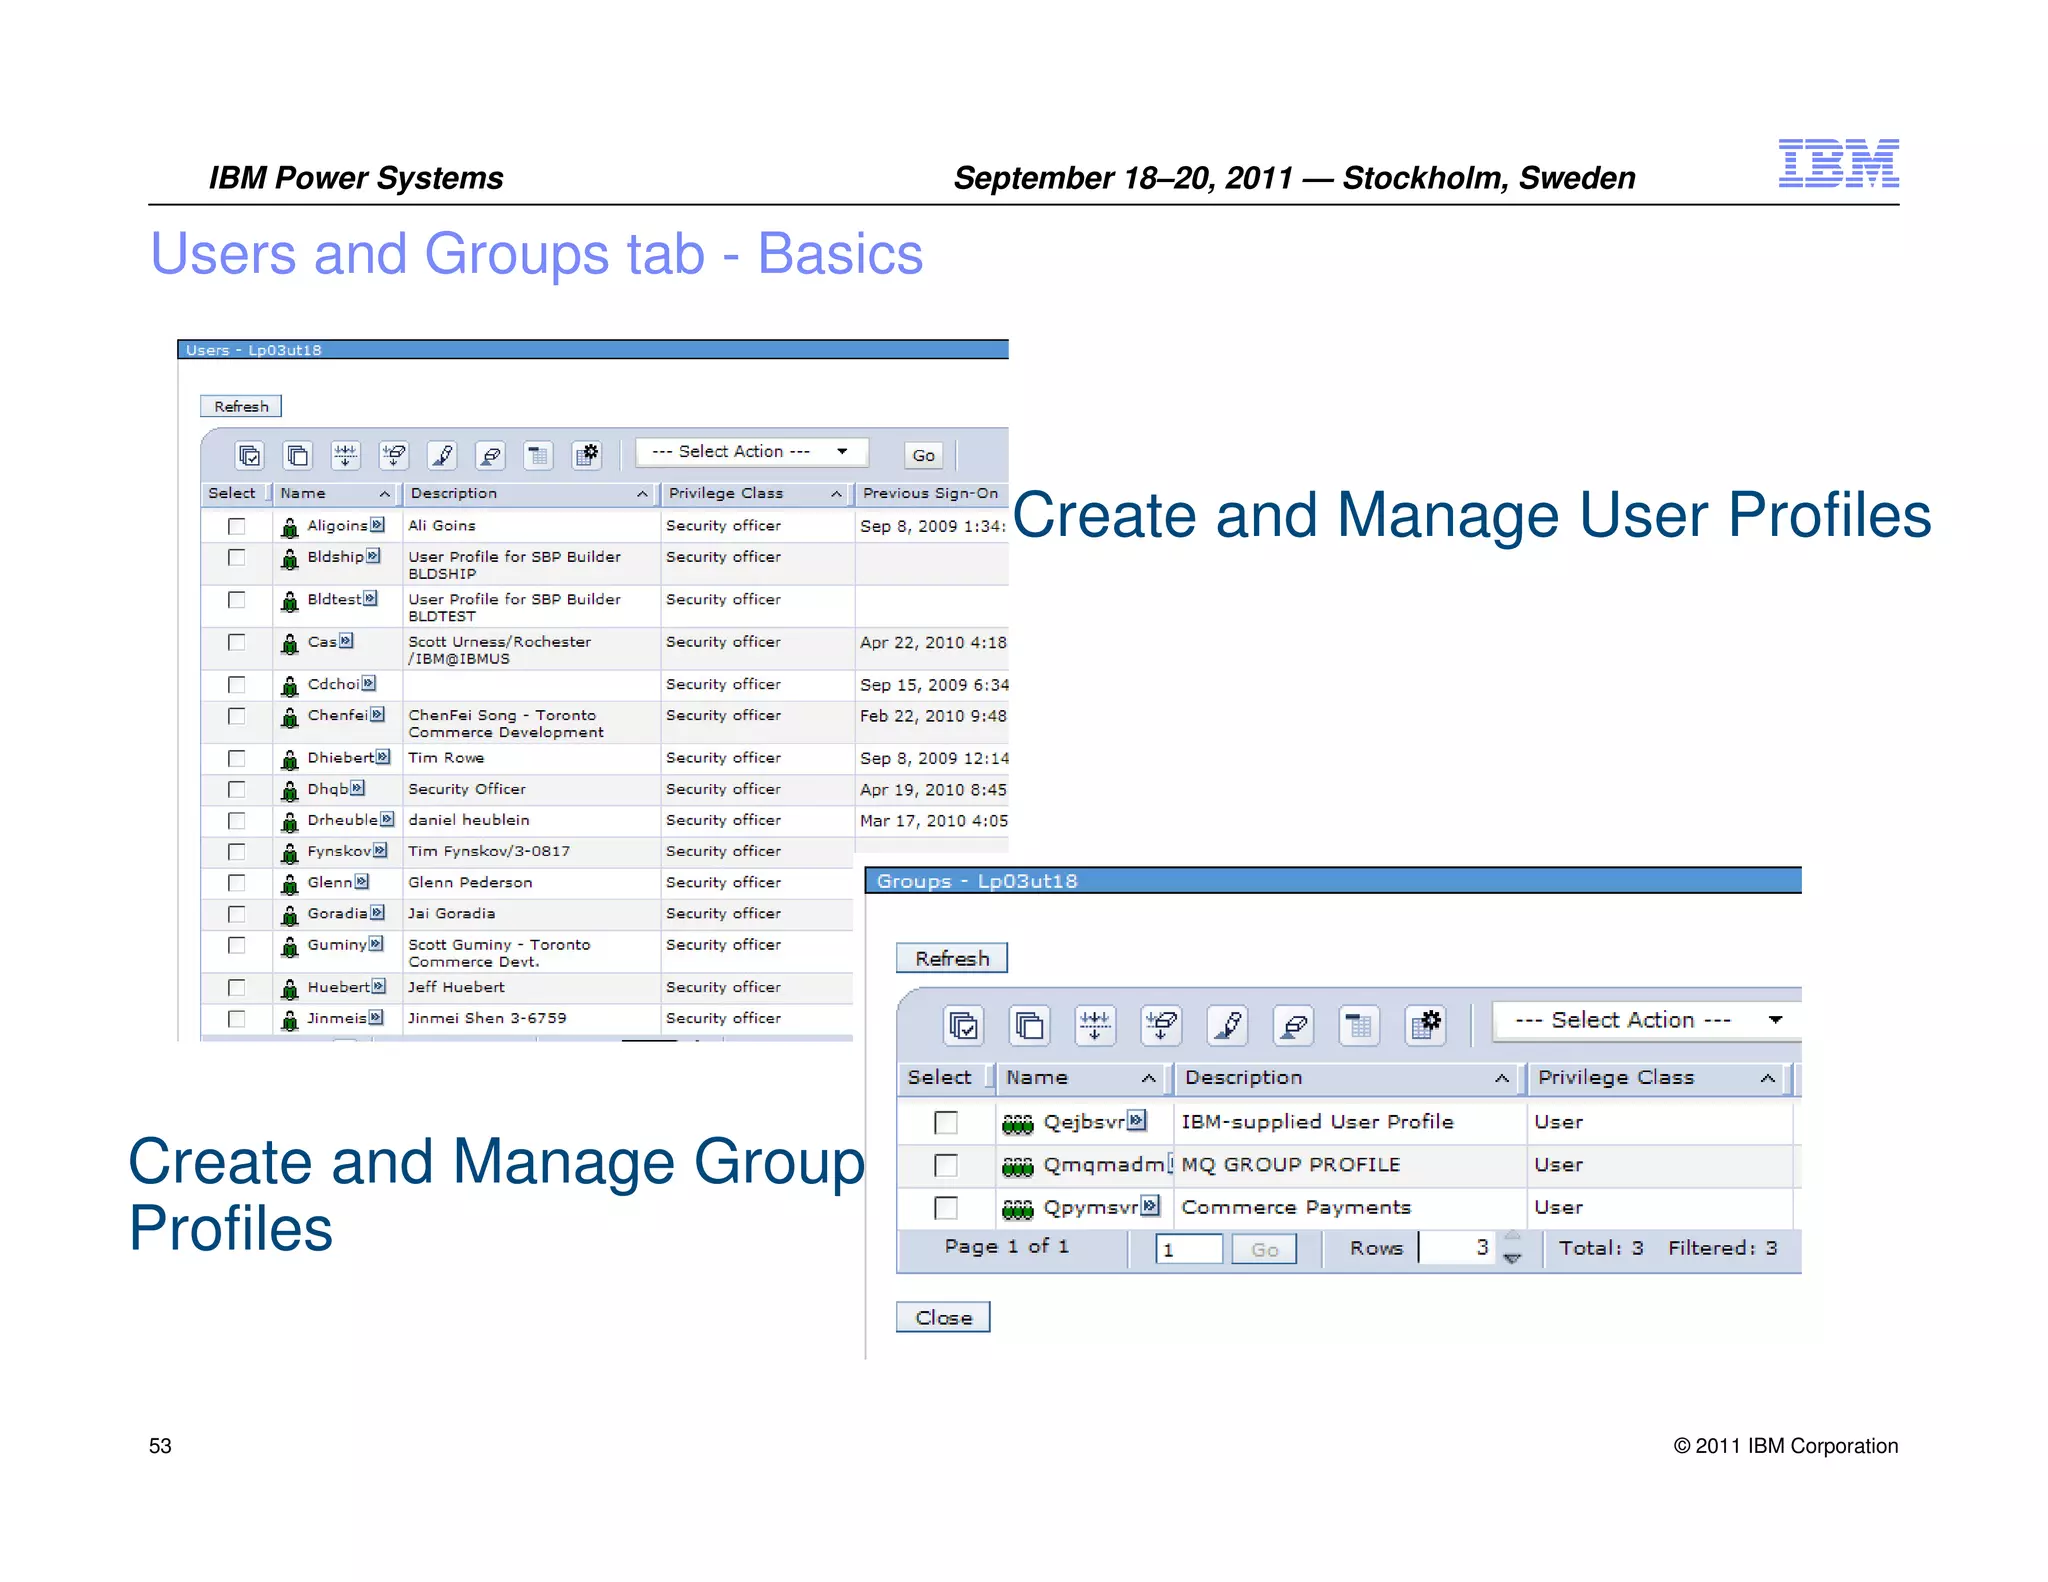Show filter row icon in Groups toolbar
This screenshot has height=1582, width=2048.
(x=1095, y=1026)
